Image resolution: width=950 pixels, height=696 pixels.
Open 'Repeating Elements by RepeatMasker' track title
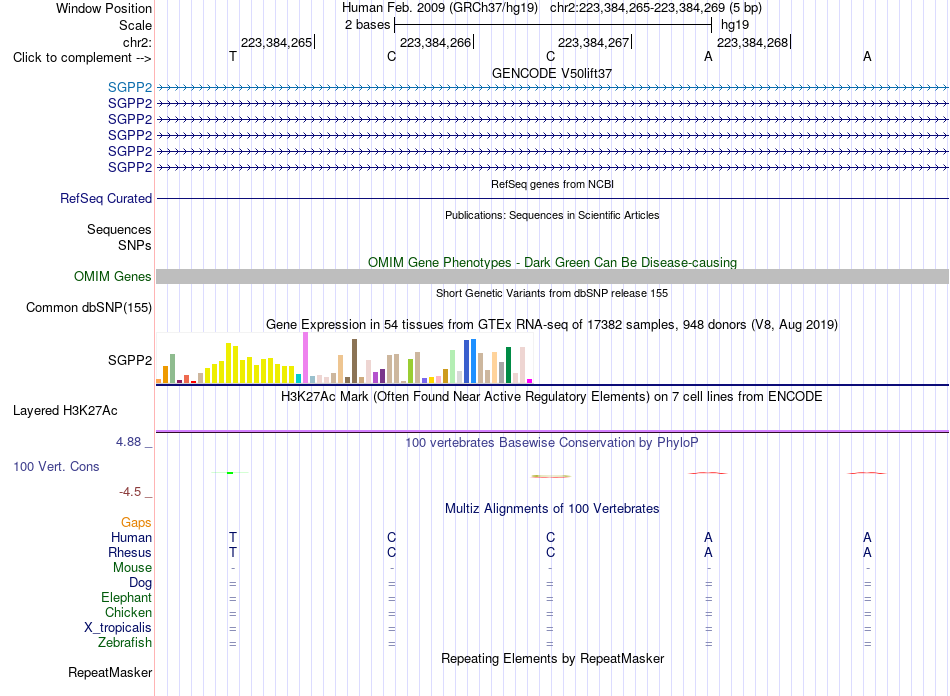553,658
